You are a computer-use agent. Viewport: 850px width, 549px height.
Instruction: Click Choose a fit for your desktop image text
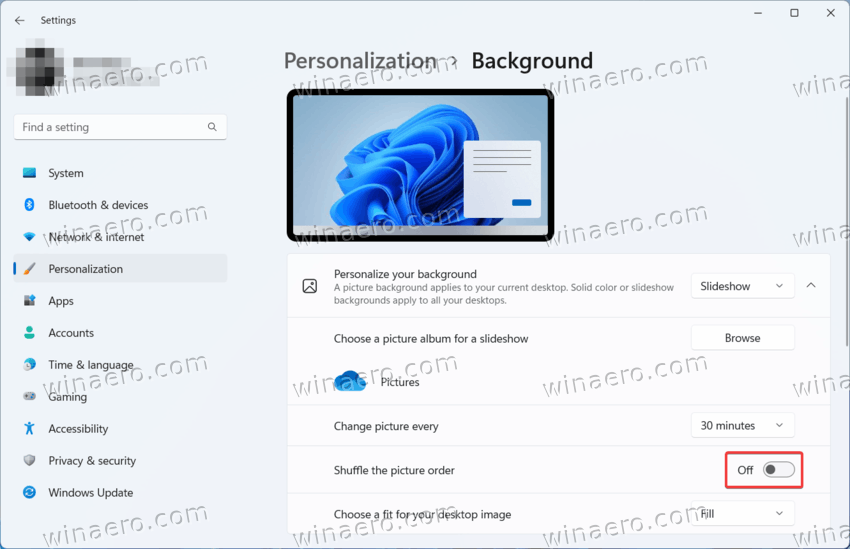pos(422,514)
